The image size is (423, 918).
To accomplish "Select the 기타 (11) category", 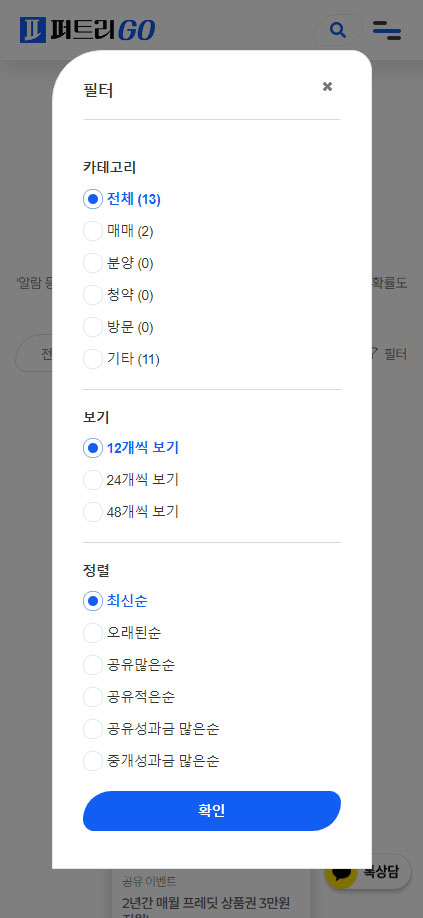I will [x=121, y=359].
